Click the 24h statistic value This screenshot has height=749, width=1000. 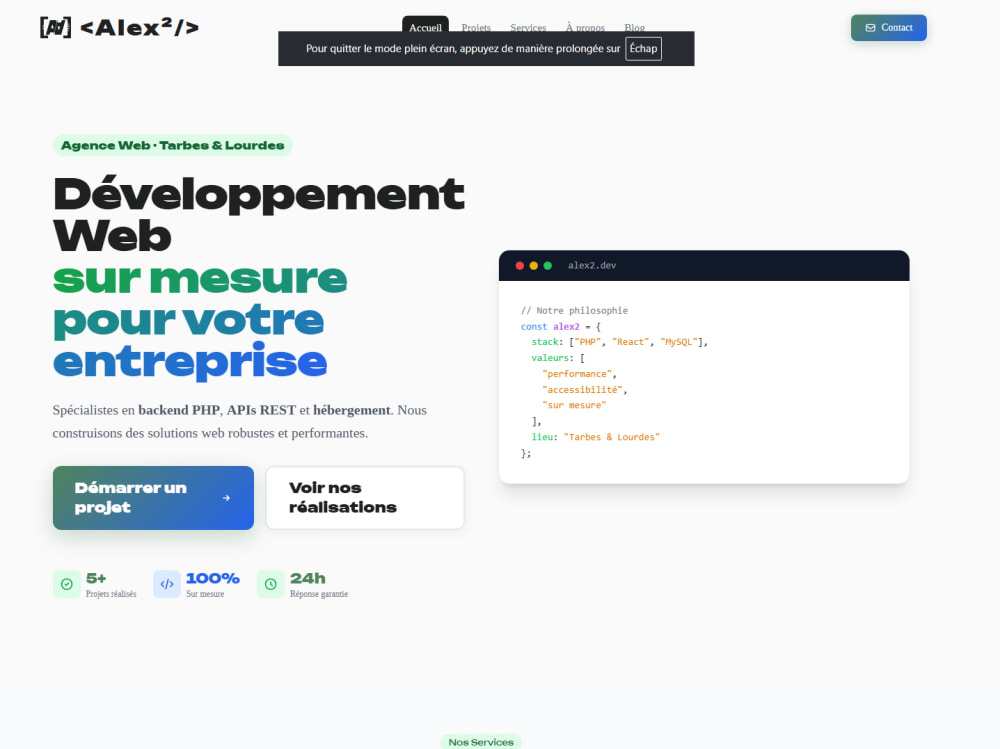(x=307, y=578)
